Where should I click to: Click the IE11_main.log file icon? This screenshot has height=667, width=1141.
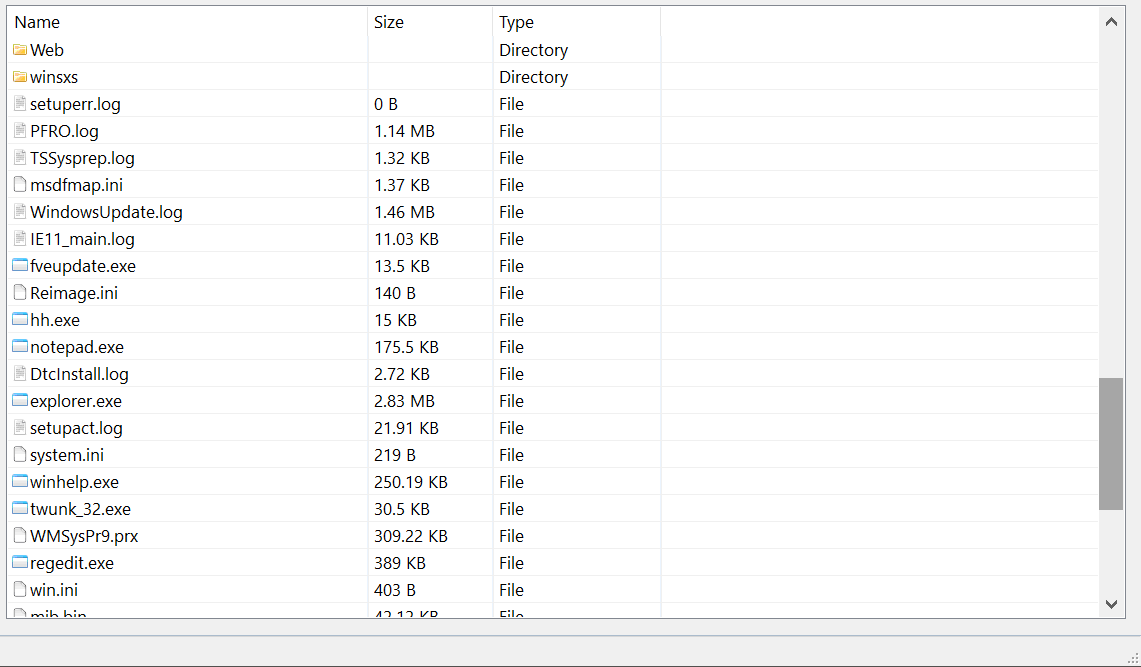[20, 239]
